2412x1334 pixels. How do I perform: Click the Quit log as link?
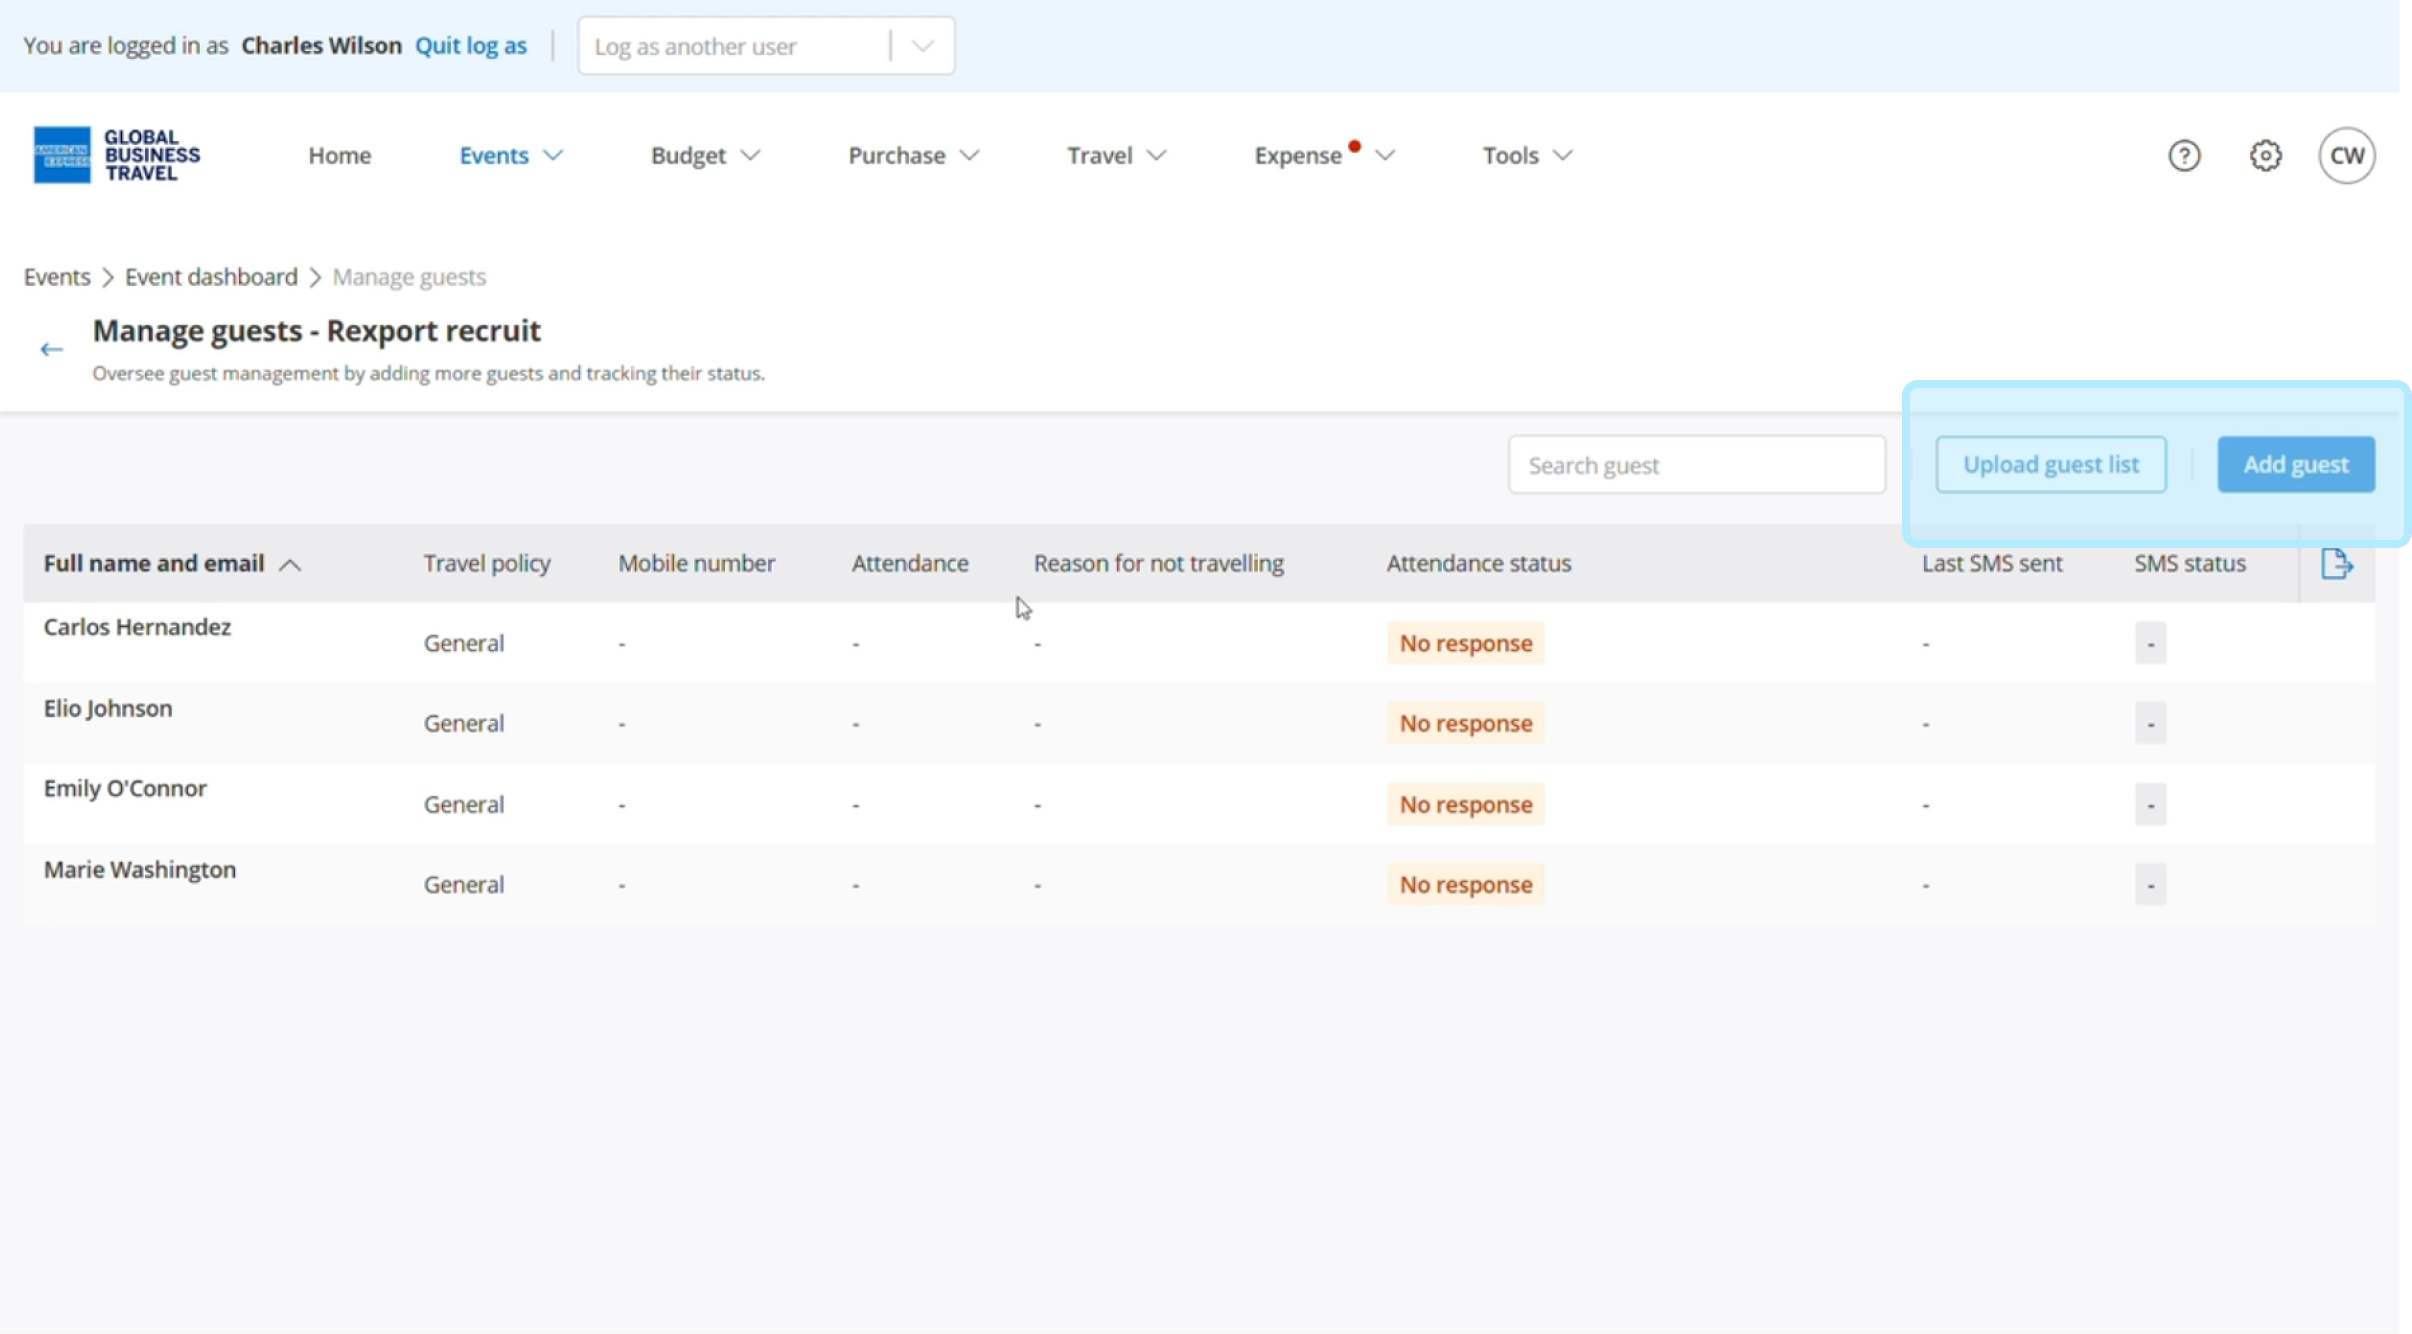point(470,46)
